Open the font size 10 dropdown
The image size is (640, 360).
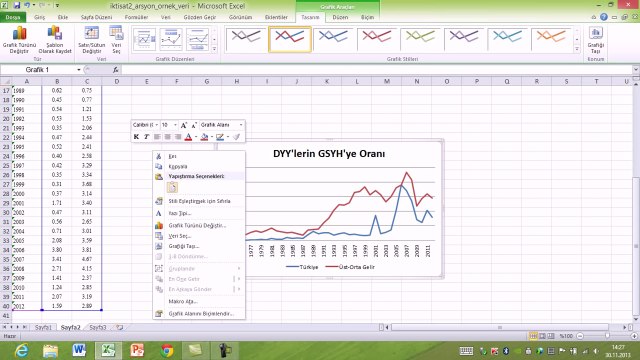pos(175,125)
